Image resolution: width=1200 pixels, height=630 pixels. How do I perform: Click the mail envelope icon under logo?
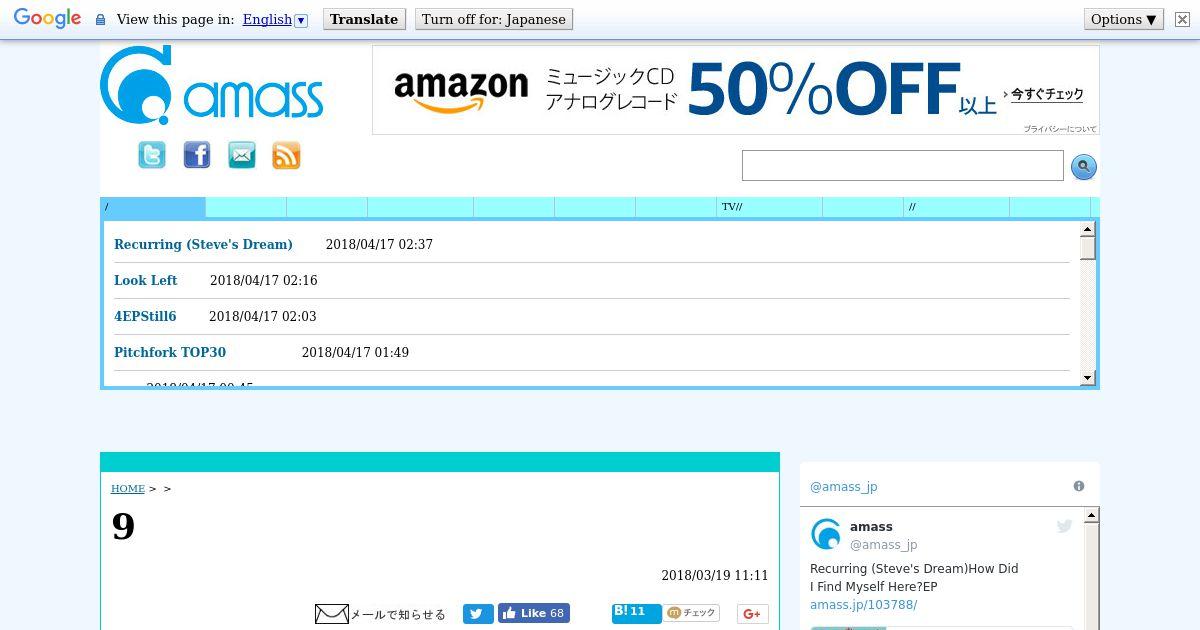(x=242, y=155)
